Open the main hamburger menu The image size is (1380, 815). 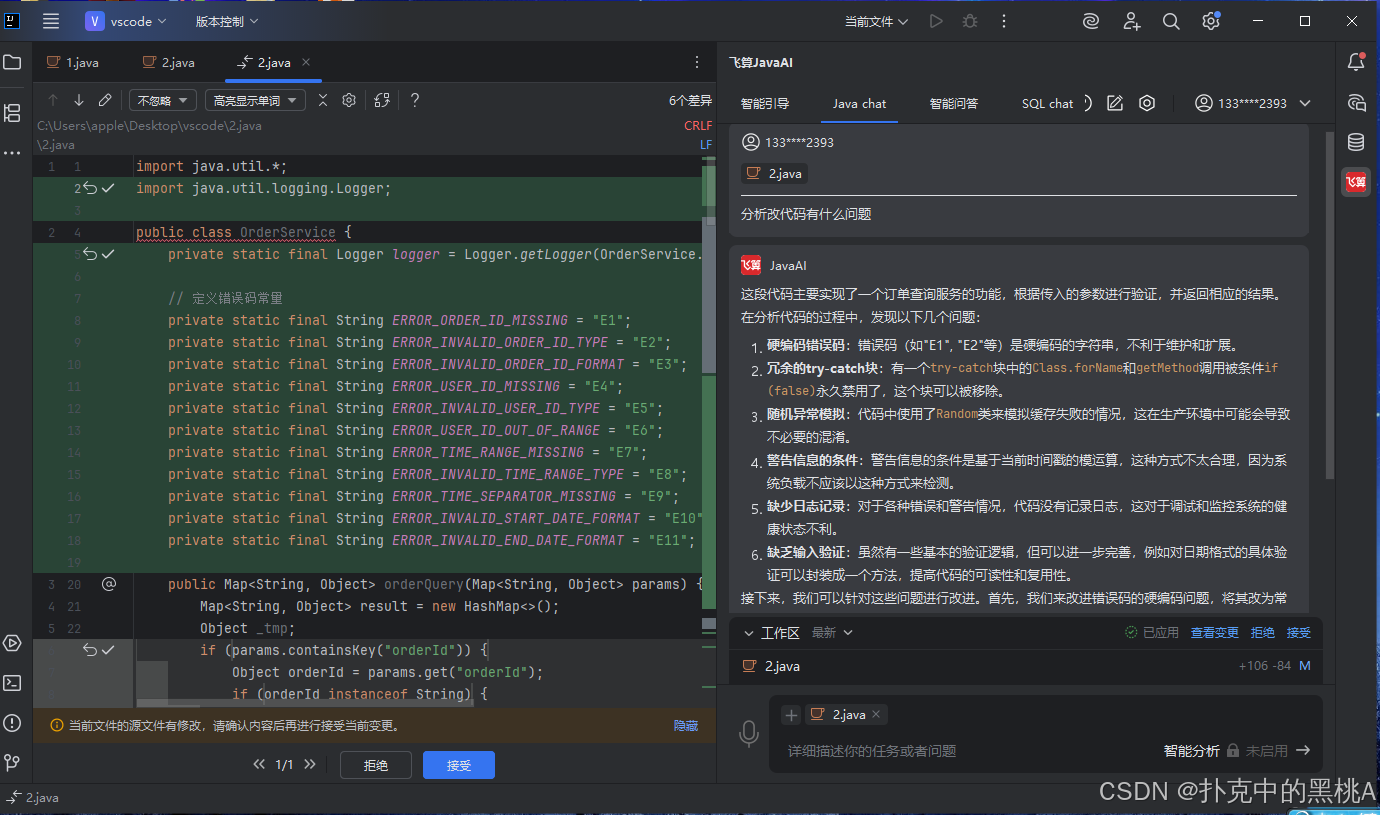51,21
